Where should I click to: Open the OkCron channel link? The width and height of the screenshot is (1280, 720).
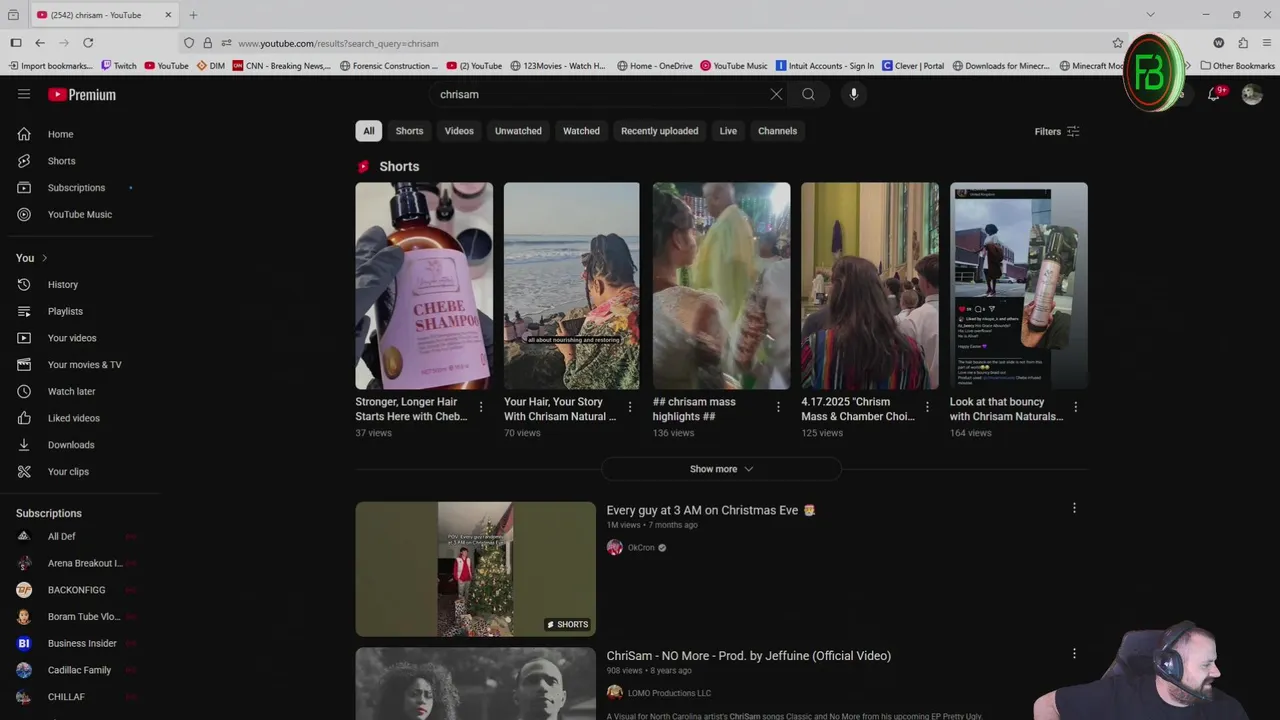tap(641, 548)
